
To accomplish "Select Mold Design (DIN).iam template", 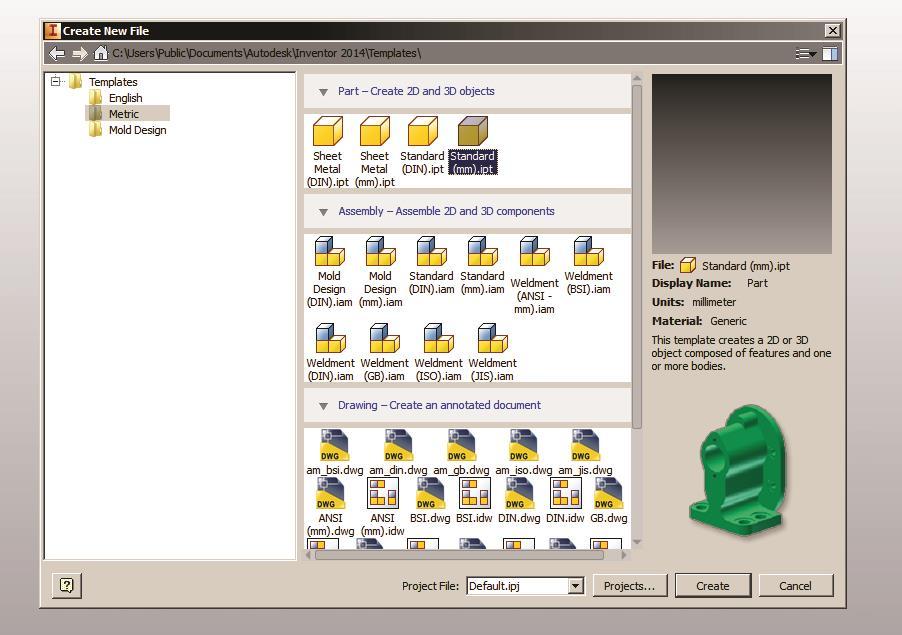I will point(329,271).
